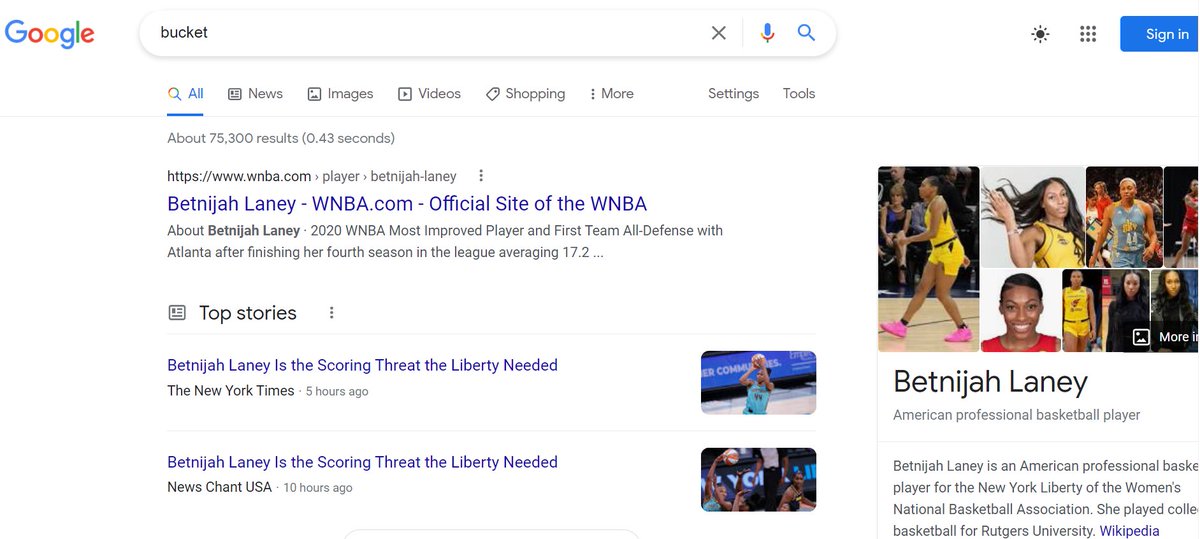
Task: Open News Chant USA Laney story link
Action: coord(362,462)
